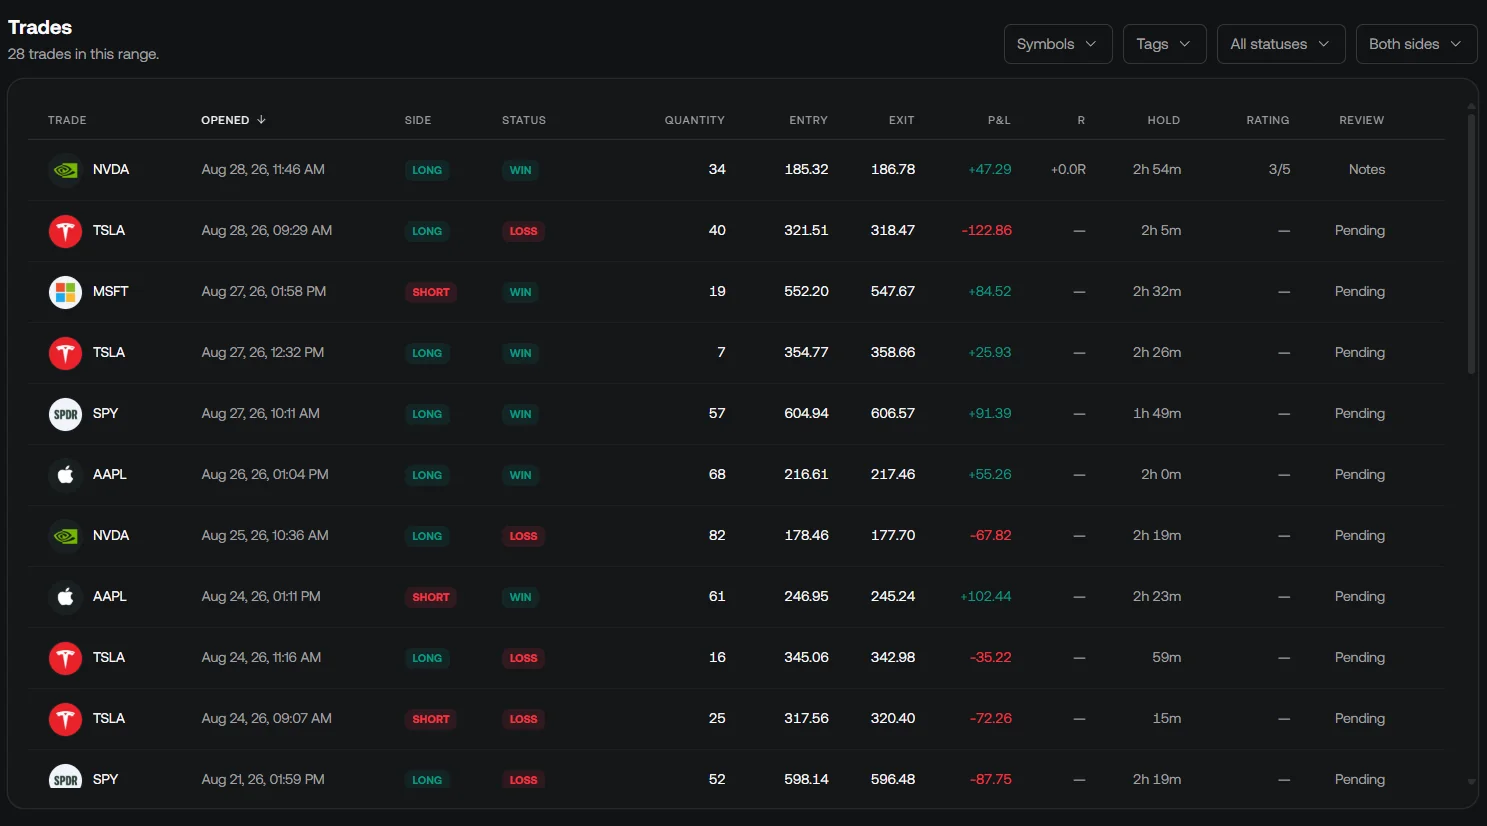Open Pending review for AAPL Aug 24 trade
Image resolution: width=1487 pixels, height=826 pixels.
tap(1360, 597)
